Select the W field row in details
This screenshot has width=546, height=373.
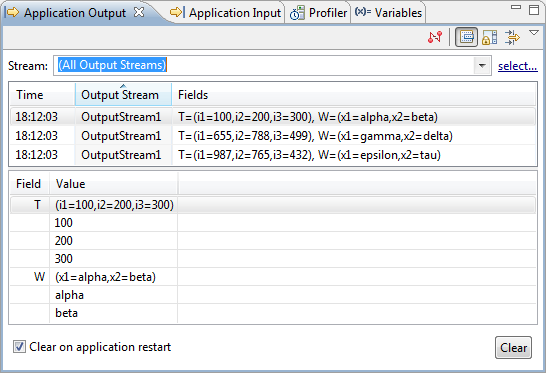(x=273, y=277)
